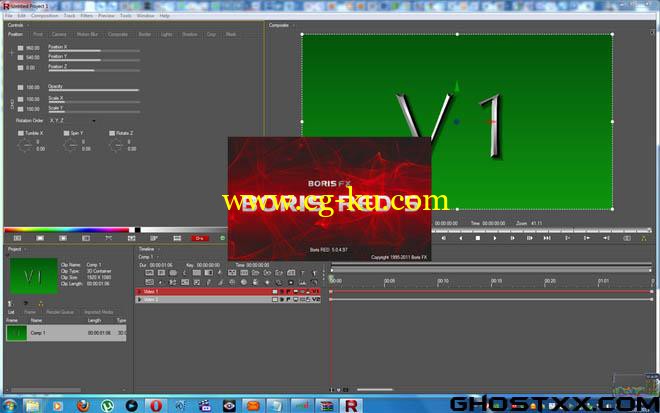Screen dimensions: 660x413
Task: Click the first timeline tool icon, top row
Action: (149, 273)
